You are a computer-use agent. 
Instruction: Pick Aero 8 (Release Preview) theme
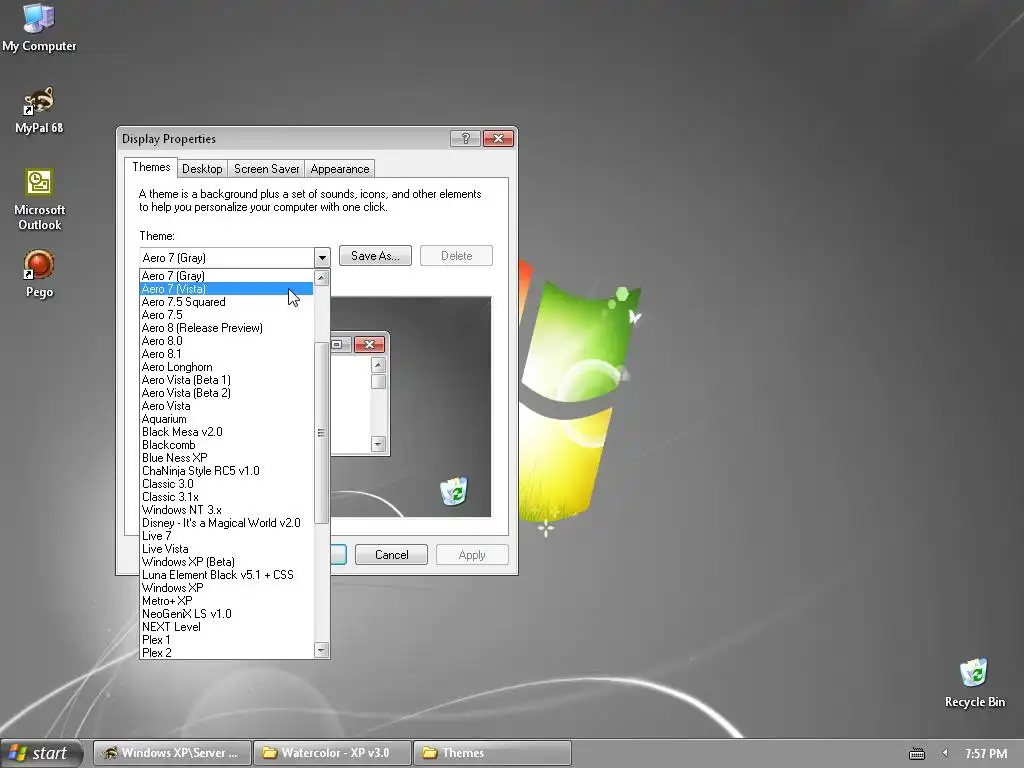pos(227,328)
